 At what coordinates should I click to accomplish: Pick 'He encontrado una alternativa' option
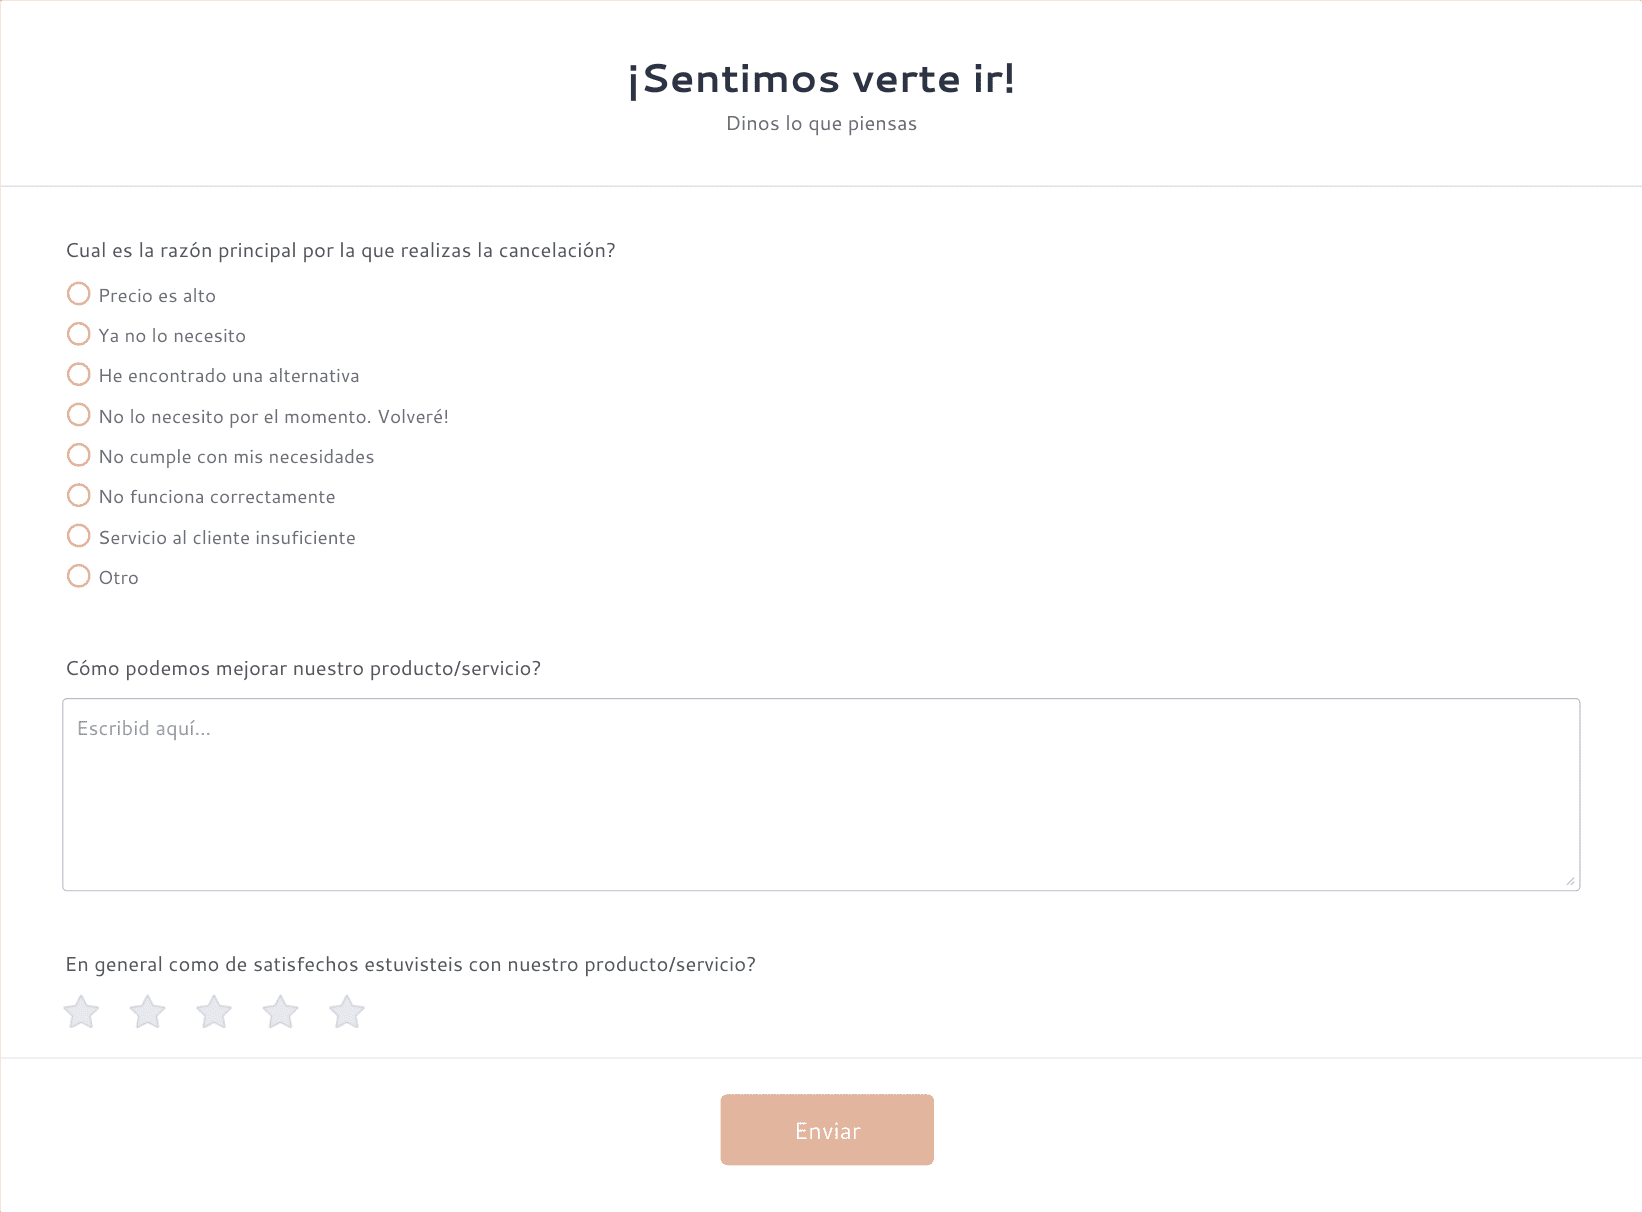[78, 374]
